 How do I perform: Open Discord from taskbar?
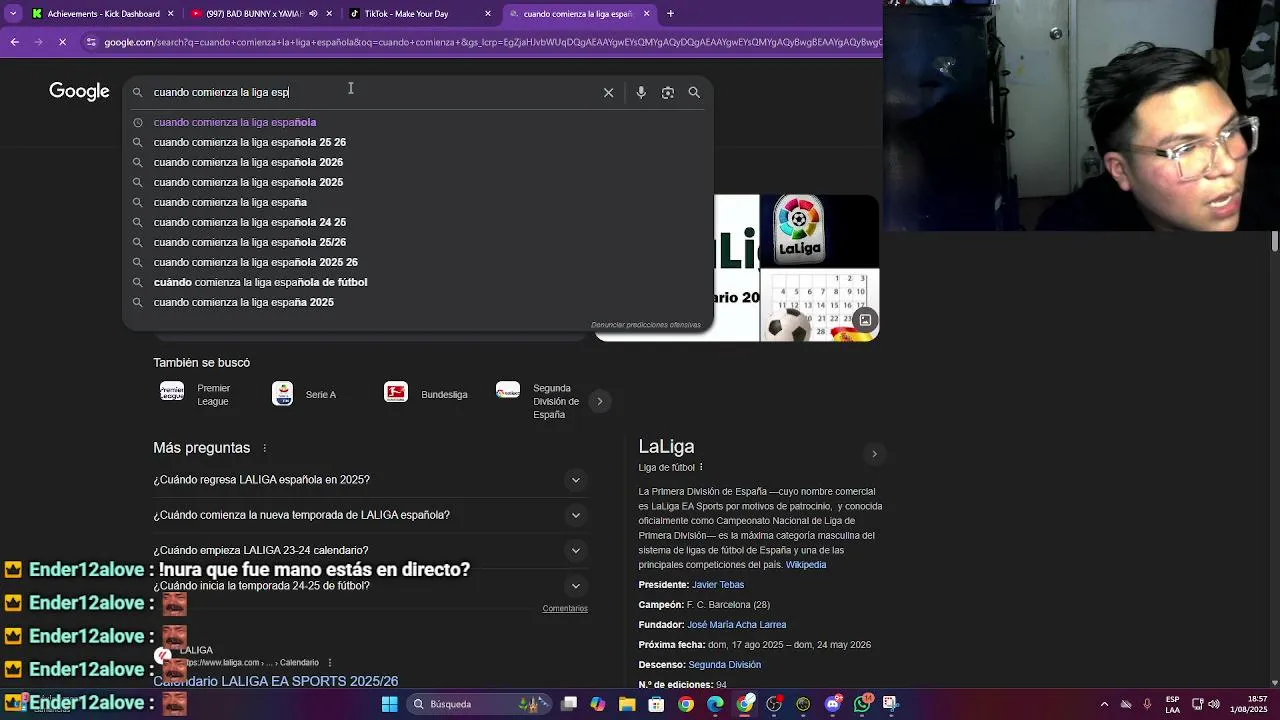(832, 704)
